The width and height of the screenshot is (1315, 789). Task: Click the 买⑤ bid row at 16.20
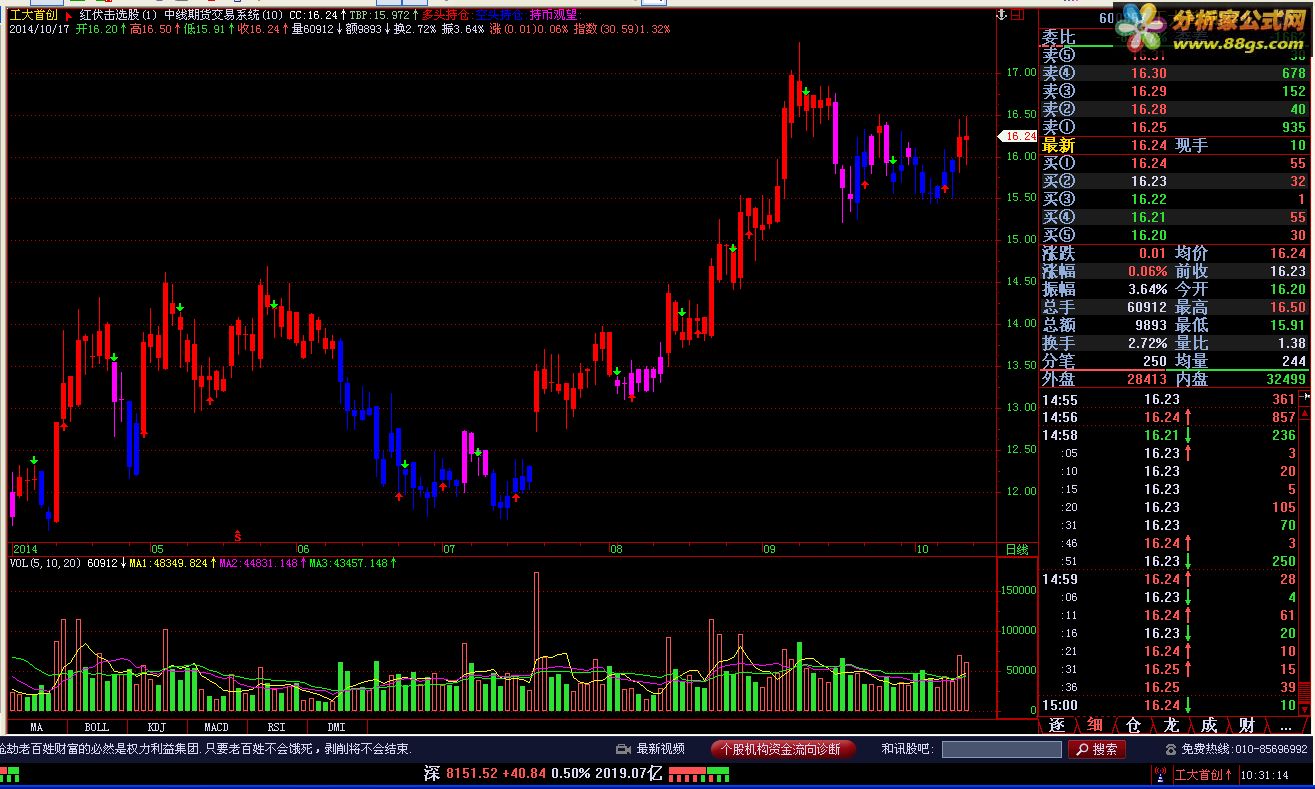click(1174, 235)
